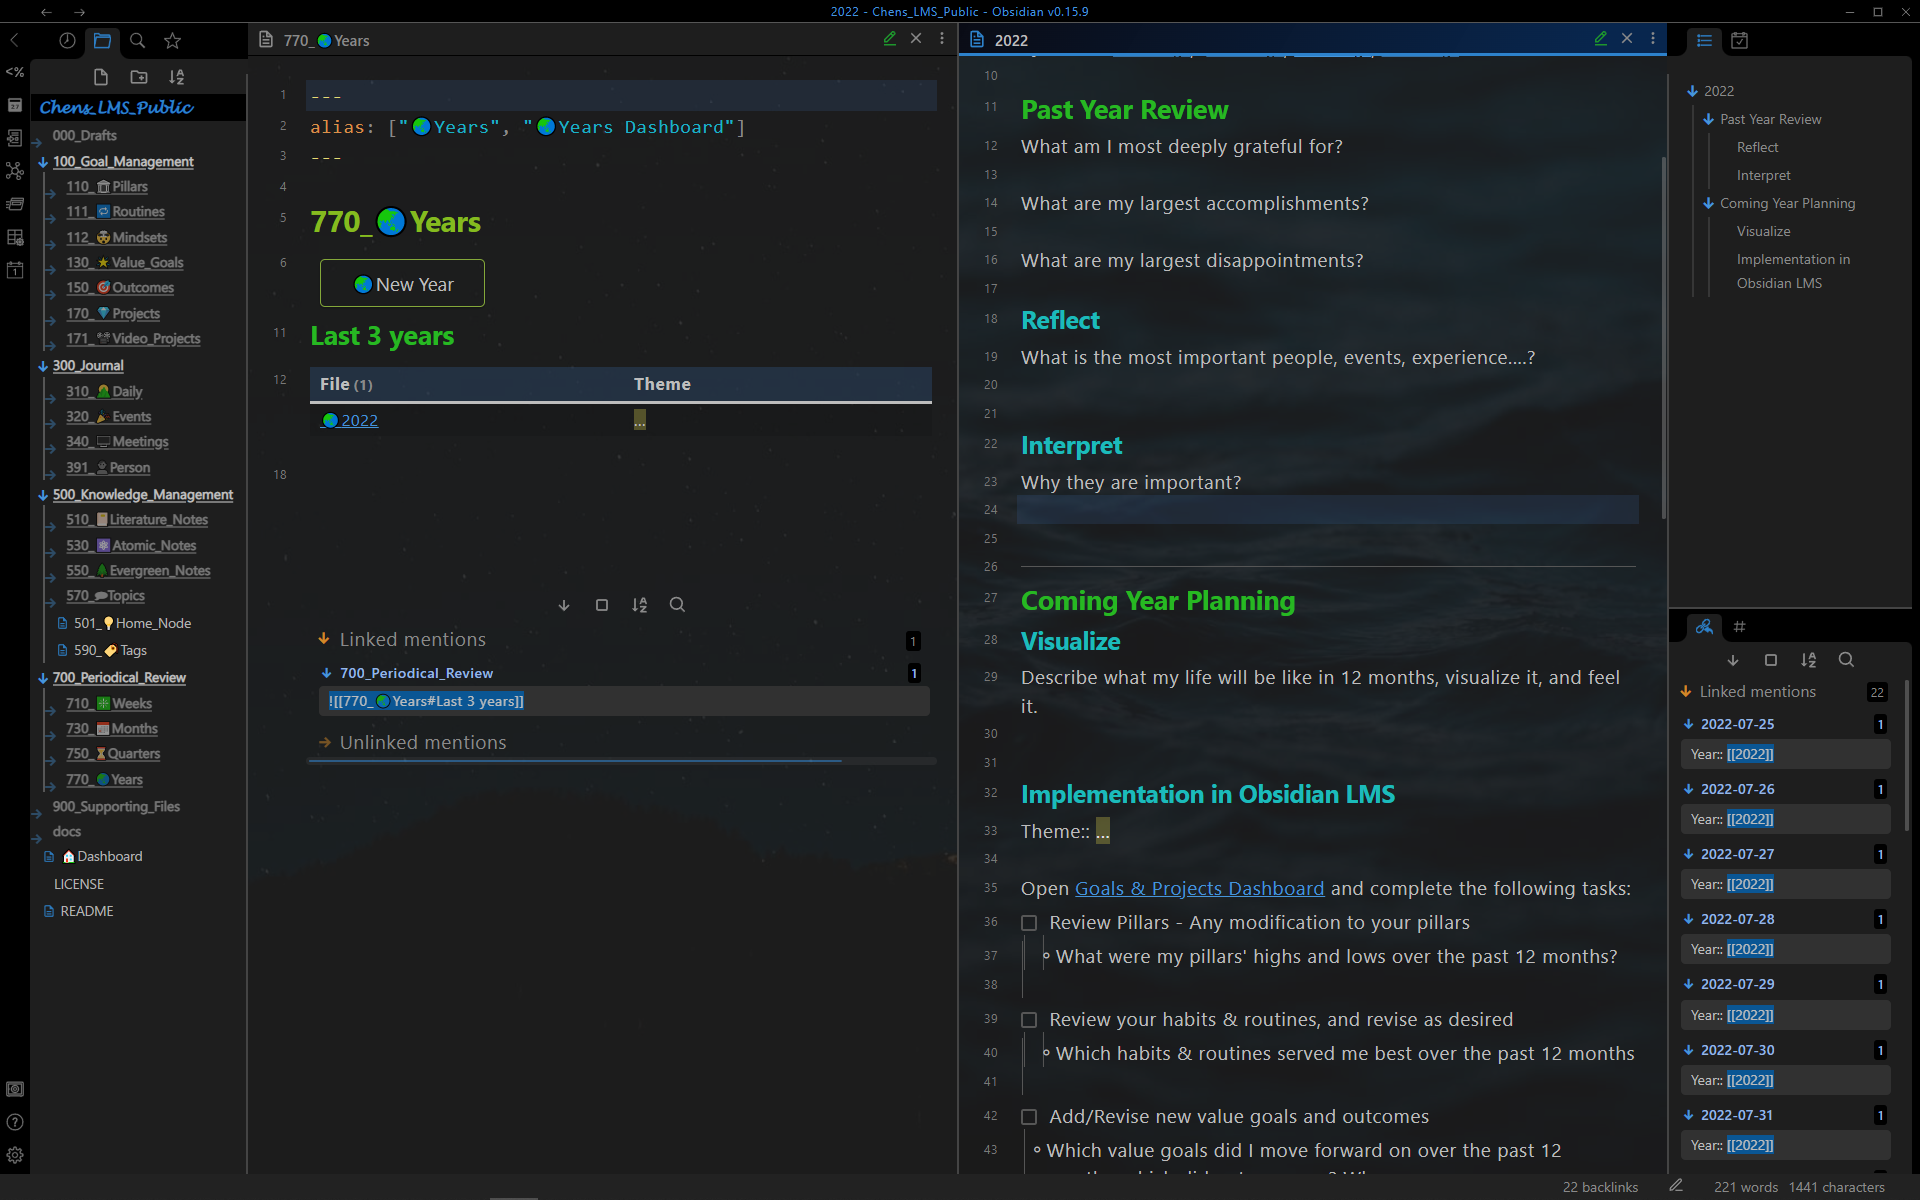Create a new folder in the explorer

tap(139, 77)
